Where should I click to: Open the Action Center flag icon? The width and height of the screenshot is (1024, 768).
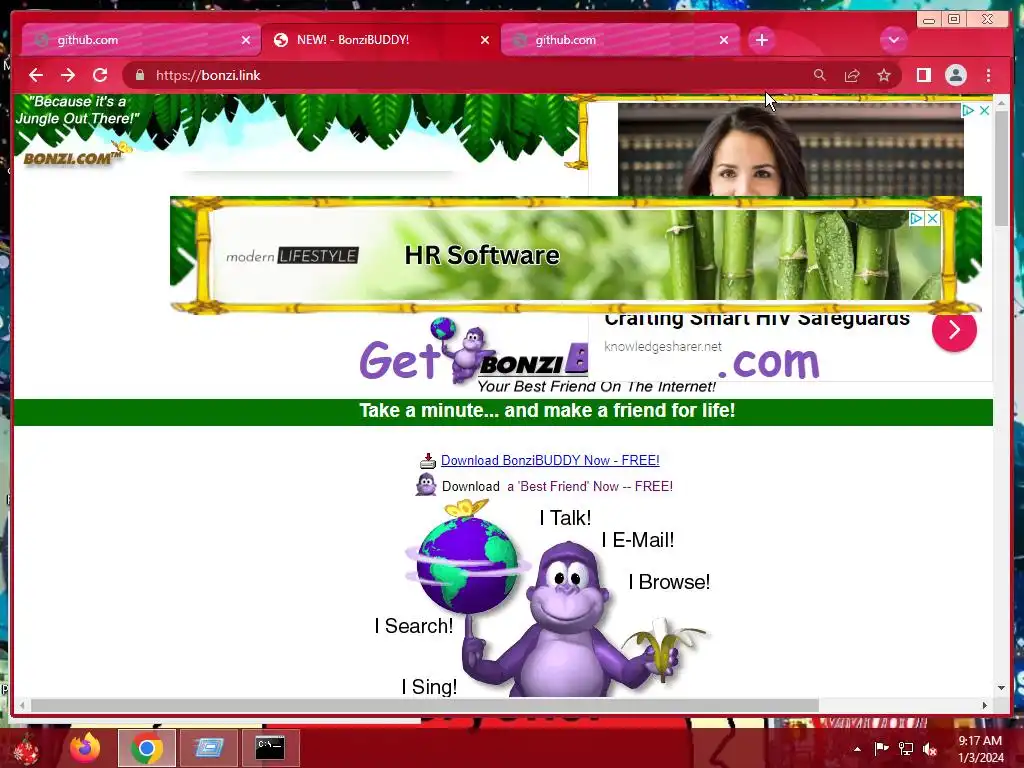click(881, 748)
